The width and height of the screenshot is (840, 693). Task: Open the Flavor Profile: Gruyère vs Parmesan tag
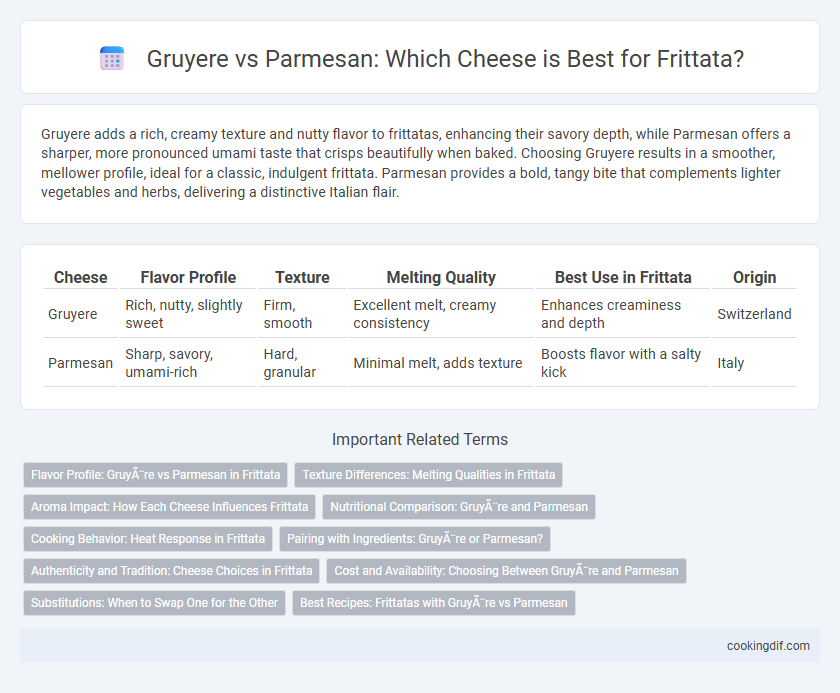(x=155, y=475)
